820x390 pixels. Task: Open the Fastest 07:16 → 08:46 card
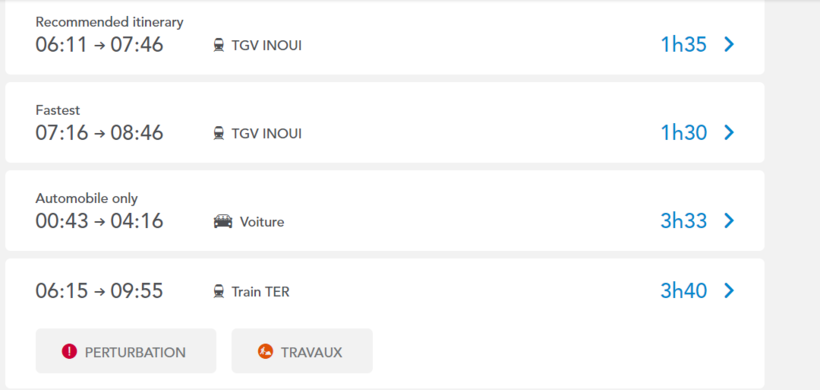[385, 122]
